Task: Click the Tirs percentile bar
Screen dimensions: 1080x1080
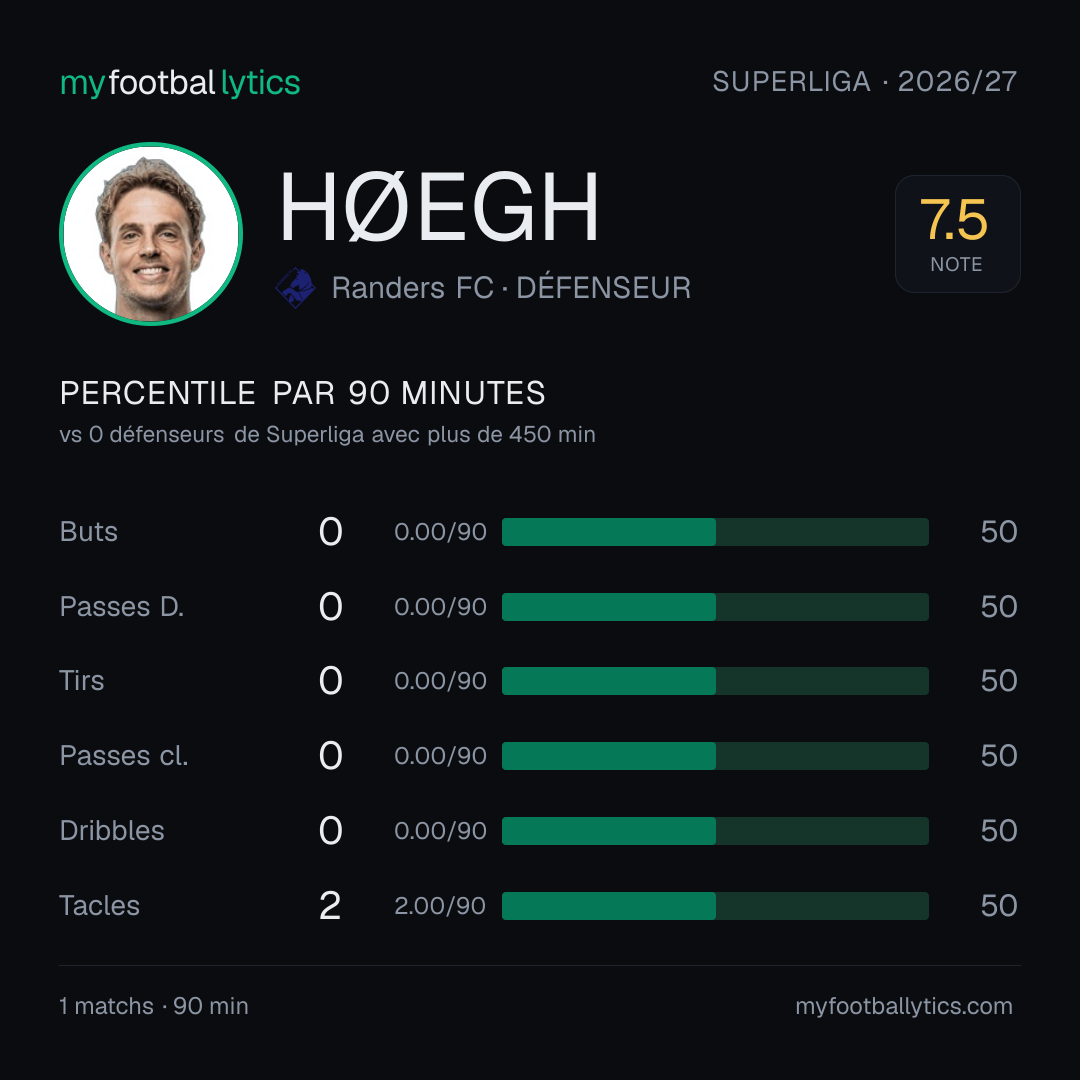Action: pos(715,681)
